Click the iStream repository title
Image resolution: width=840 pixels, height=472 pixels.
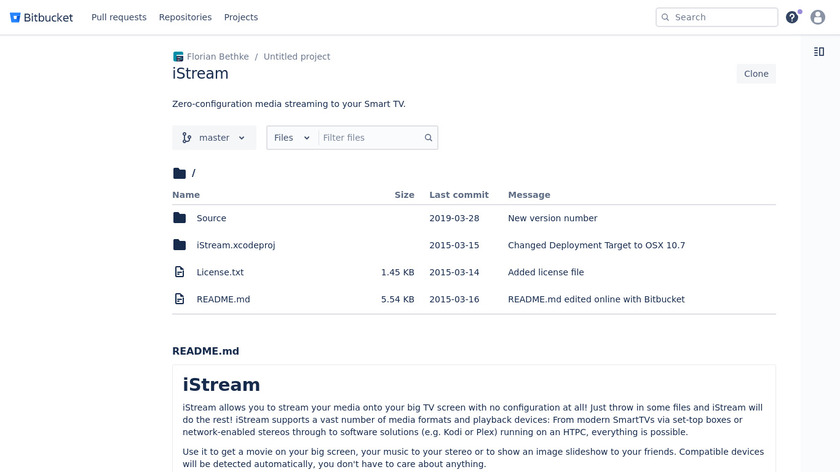click(x=200, y=73)
